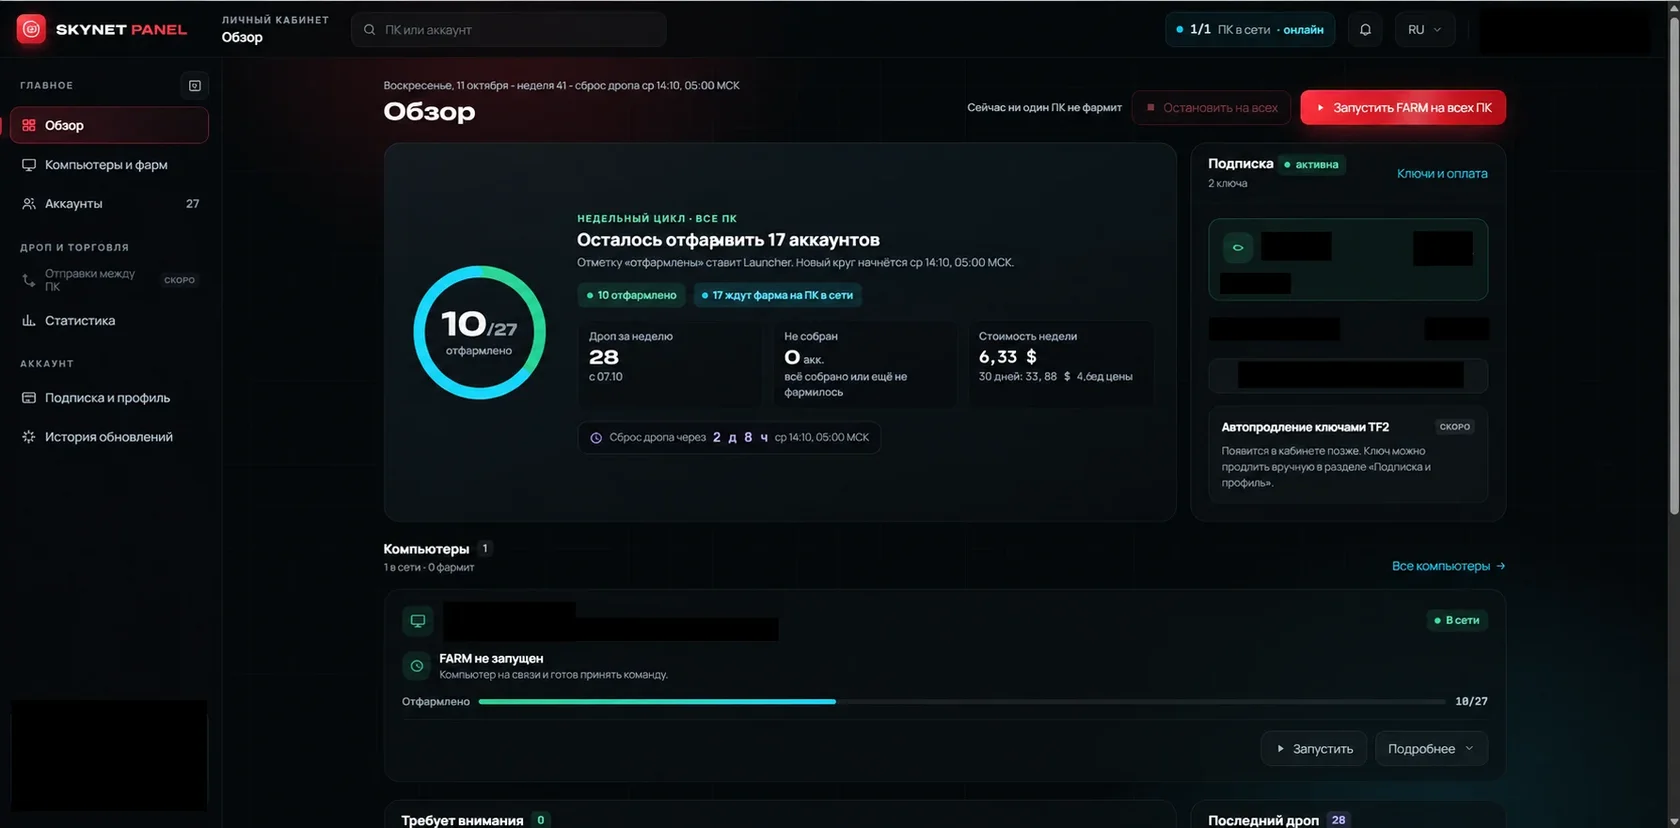Click the clock icon in Сброс дропа timer
This screenshot has width=1680, height=828.
tap(596, 438)
